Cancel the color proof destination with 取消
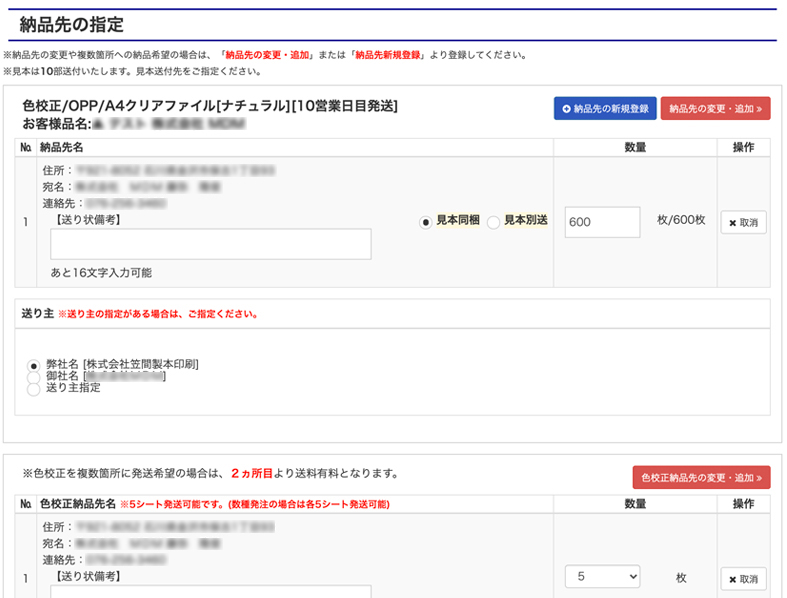 click(x=743, y=579)
